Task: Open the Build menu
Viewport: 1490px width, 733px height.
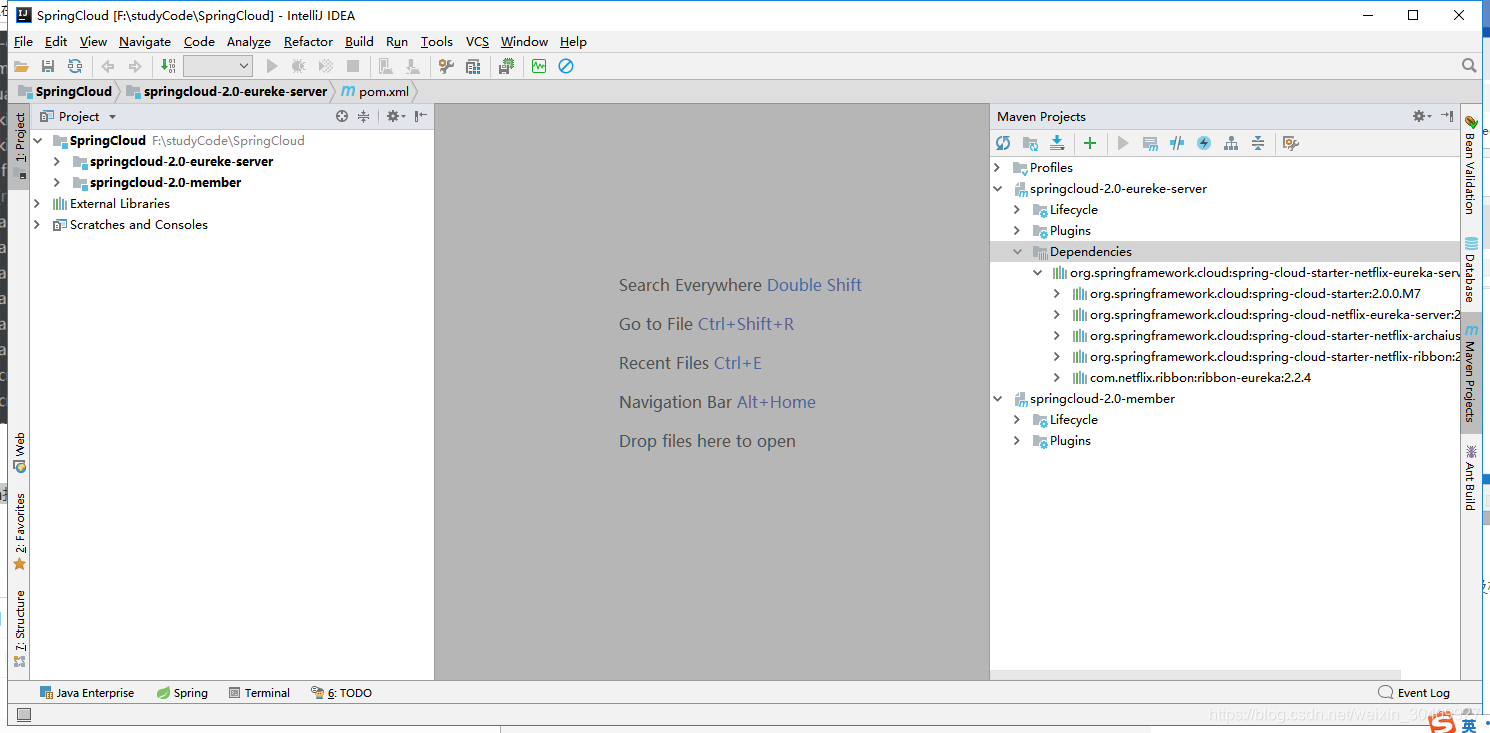Action: [359, 42]
